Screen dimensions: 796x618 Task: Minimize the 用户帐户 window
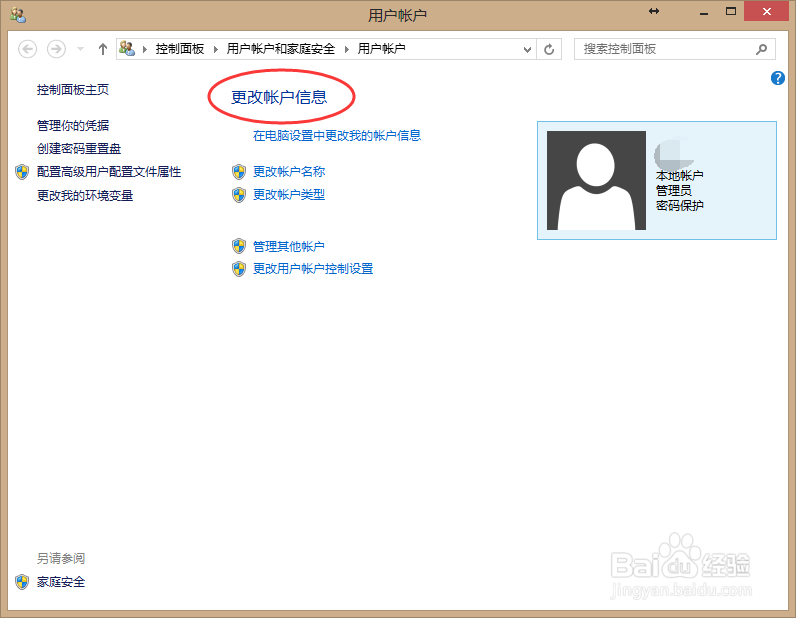click(x=704, y=12)
